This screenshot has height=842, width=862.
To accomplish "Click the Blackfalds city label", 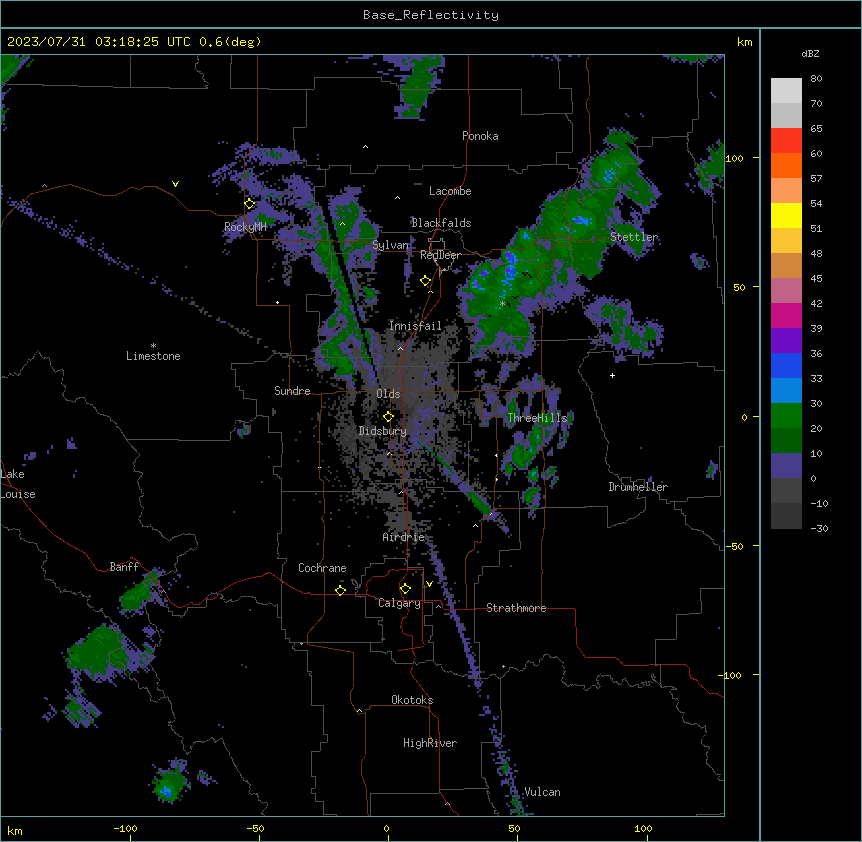I will (x=441, y=223).
